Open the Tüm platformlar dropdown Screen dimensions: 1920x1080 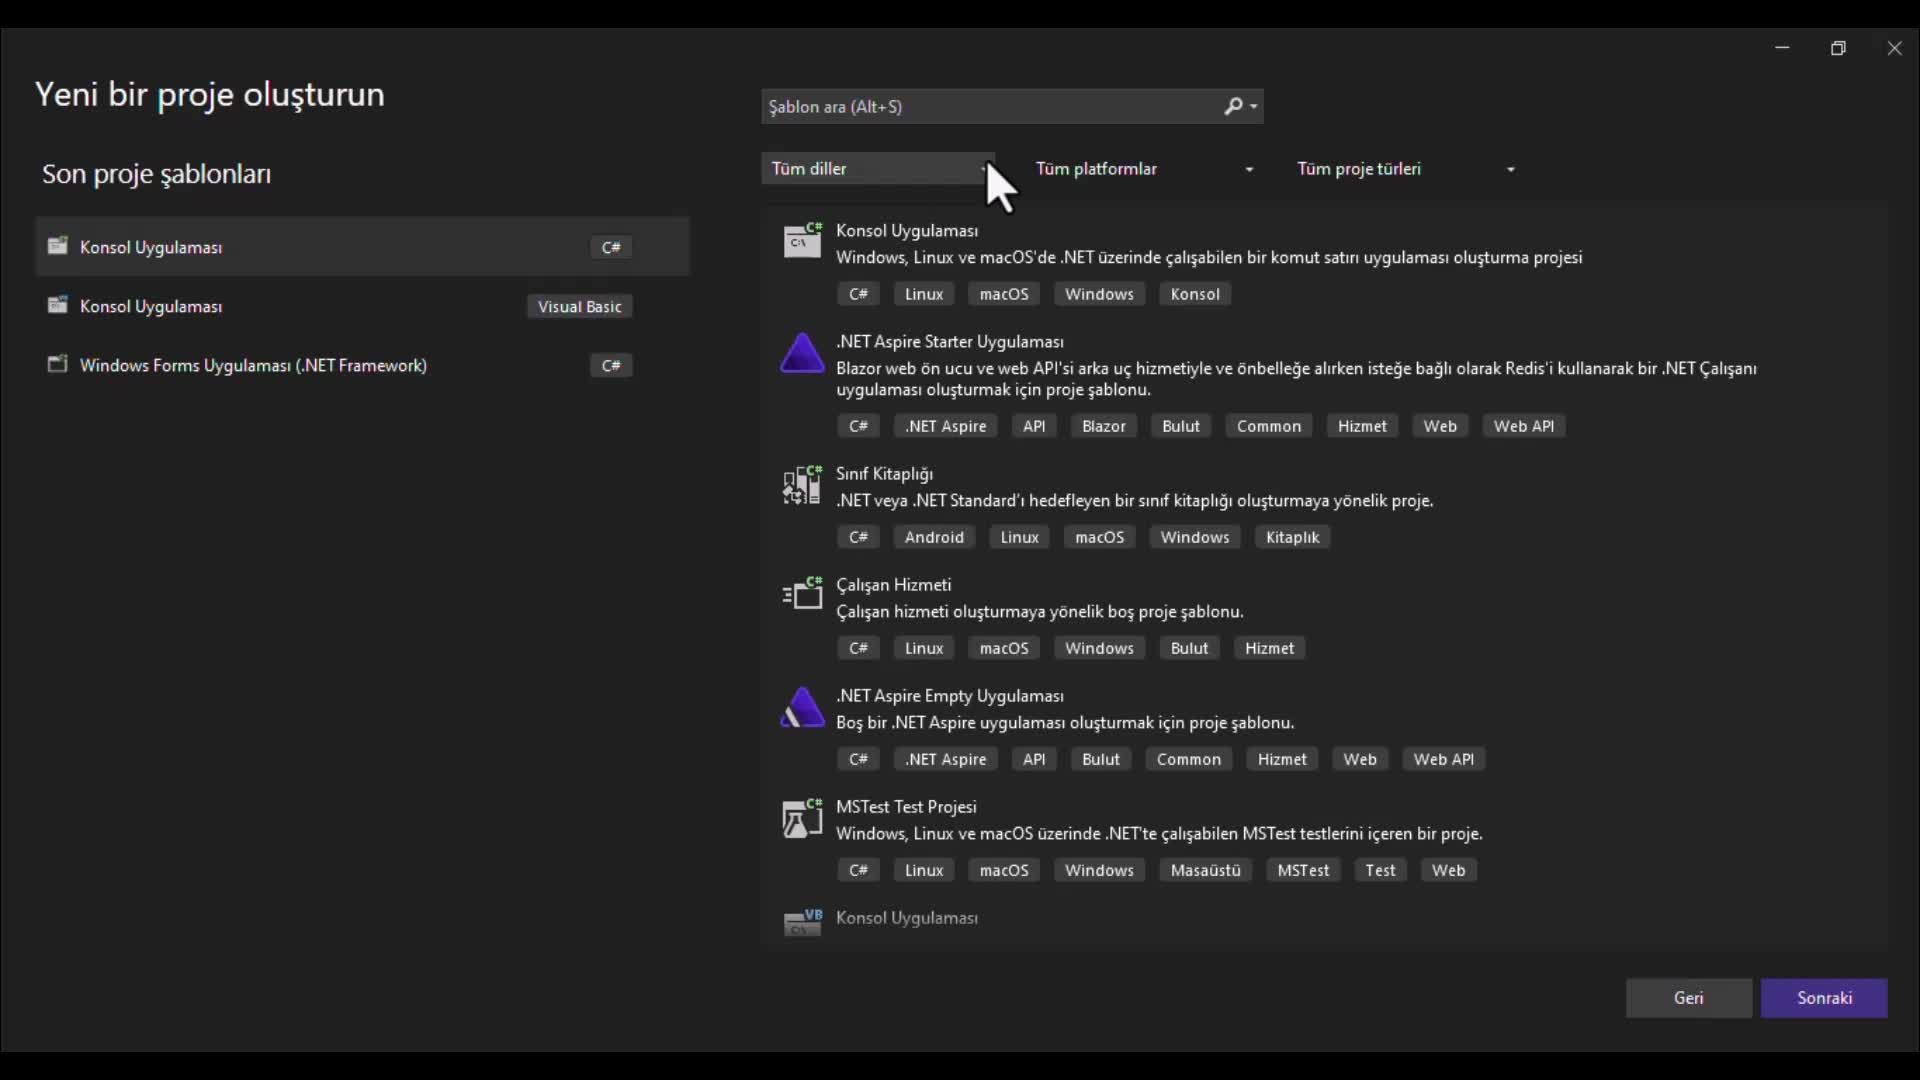coord(1144,169)
